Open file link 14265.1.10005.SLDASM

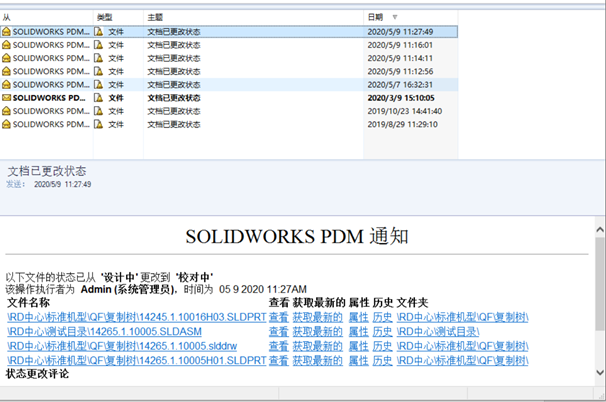[x=104, y=332]
